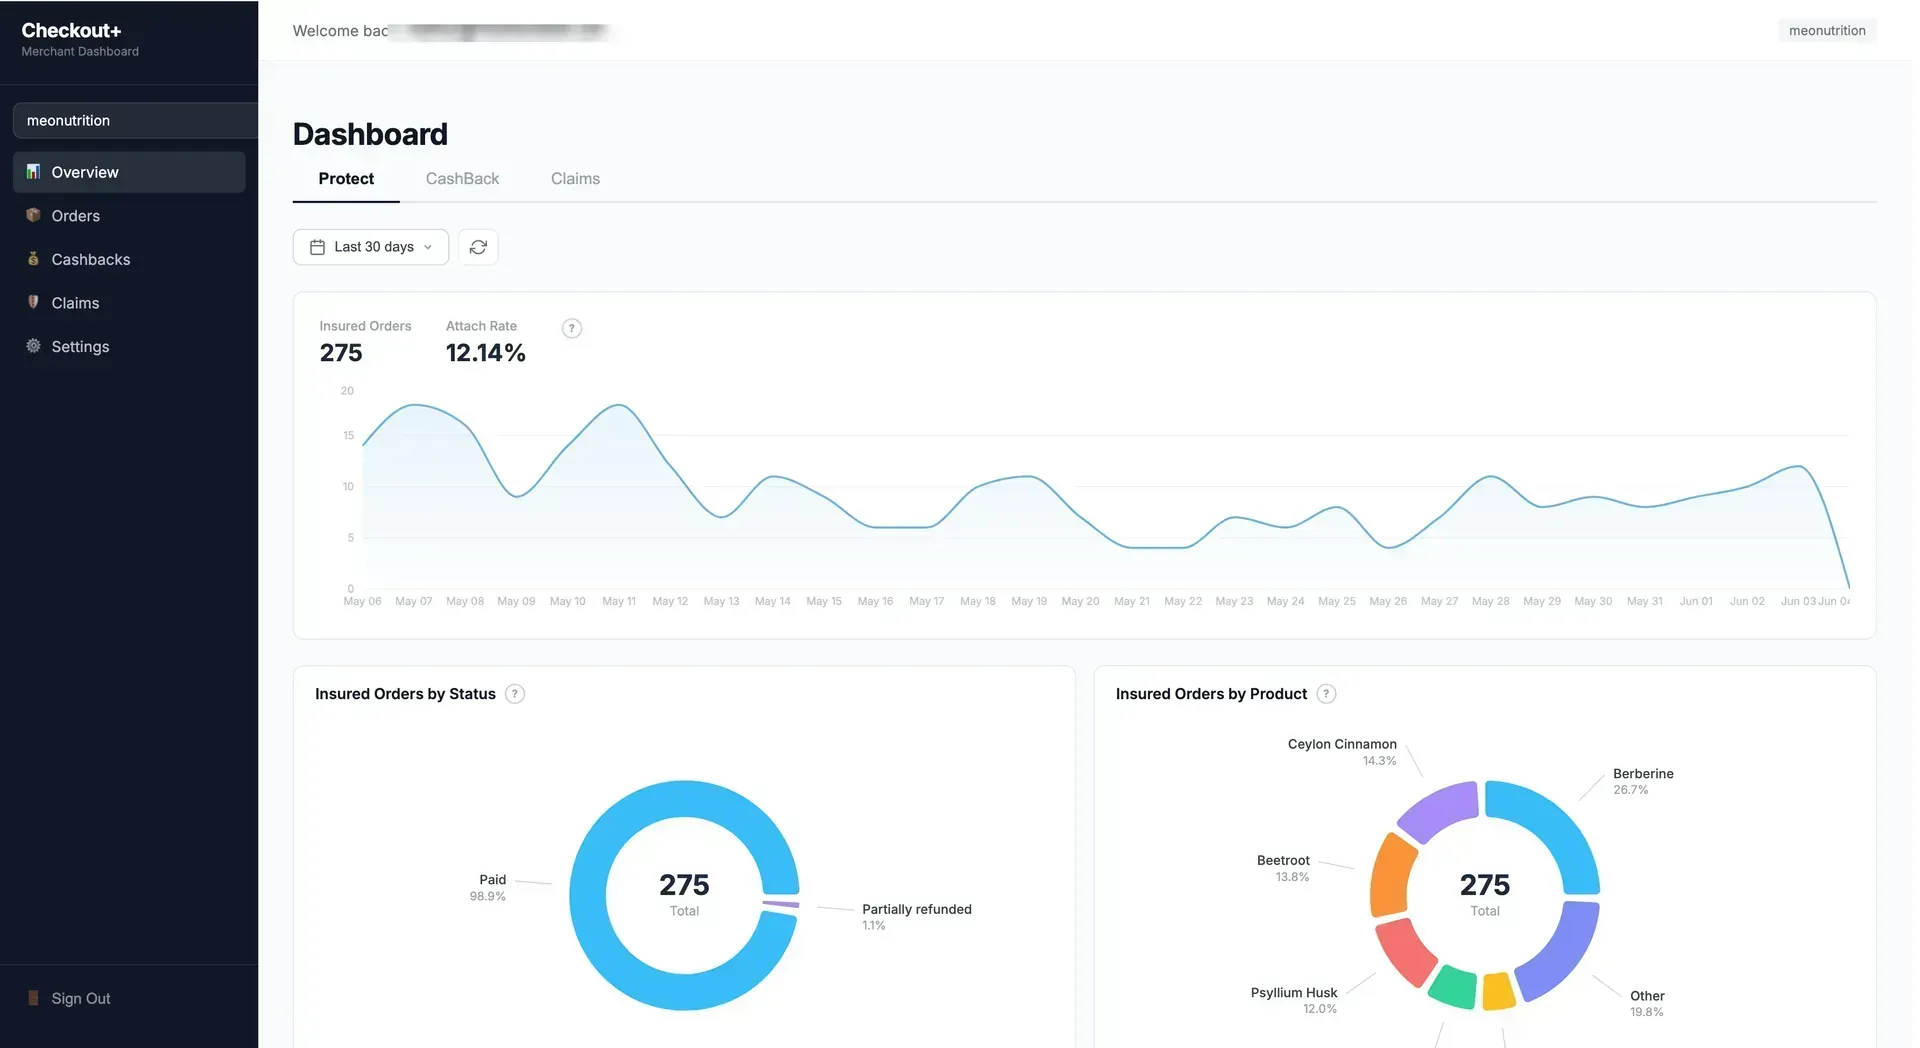Viewport: 1920px width, 1048px height.
Task: Click the Berberine 26.7% label
Action: (1643, 781)
